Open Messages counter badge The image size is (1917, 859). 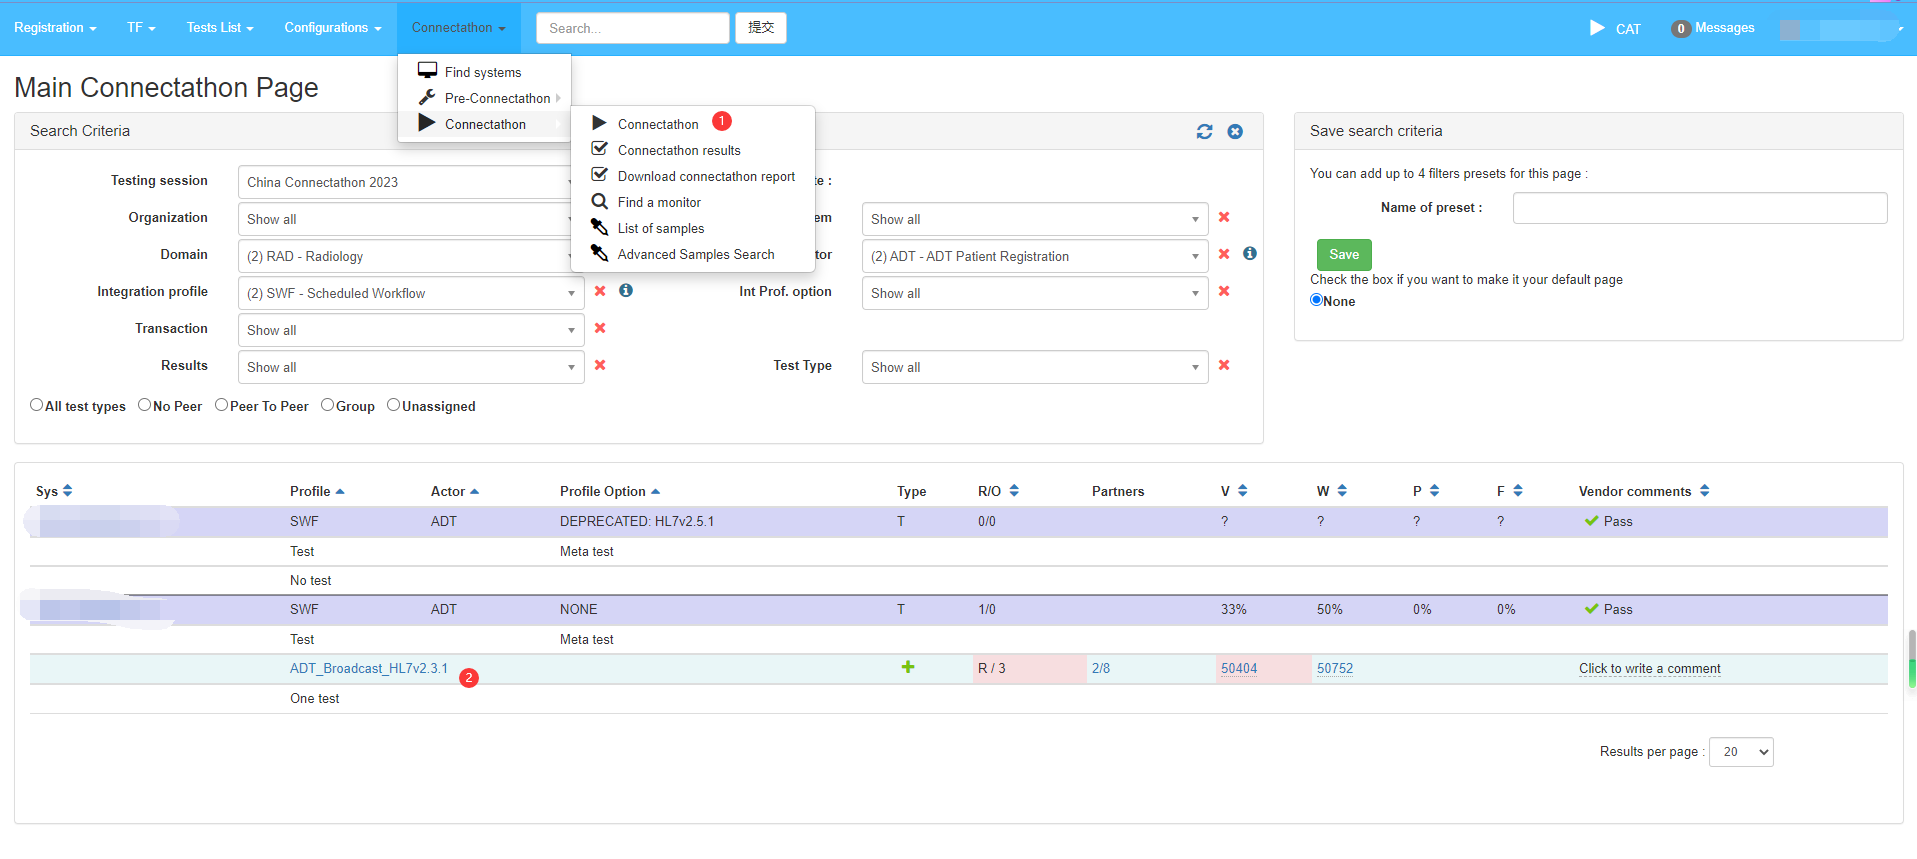1681,29
